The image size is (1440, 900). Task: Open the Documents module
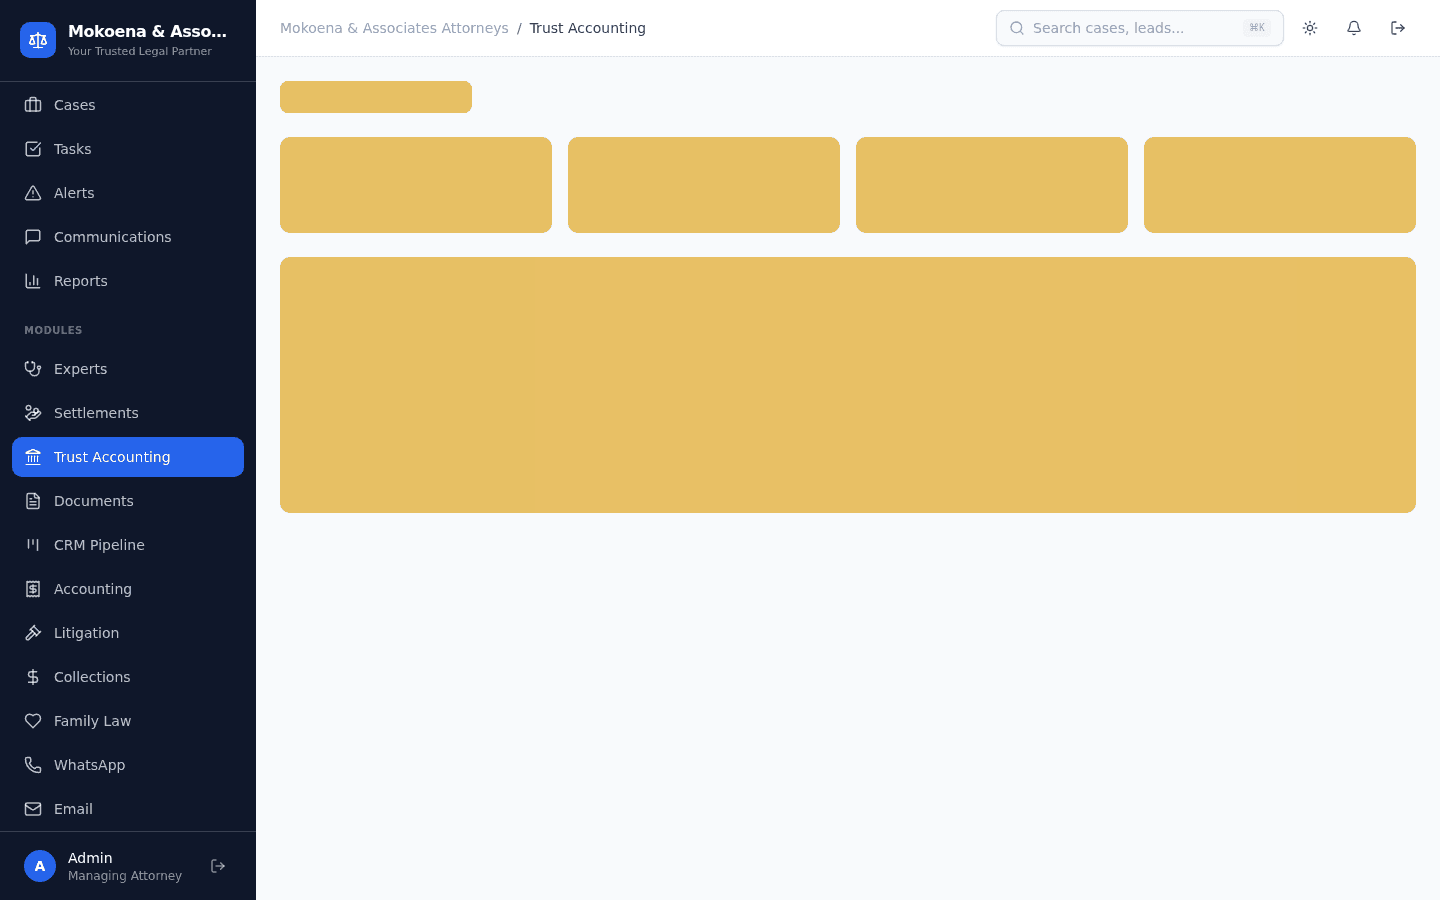(128, 501)
